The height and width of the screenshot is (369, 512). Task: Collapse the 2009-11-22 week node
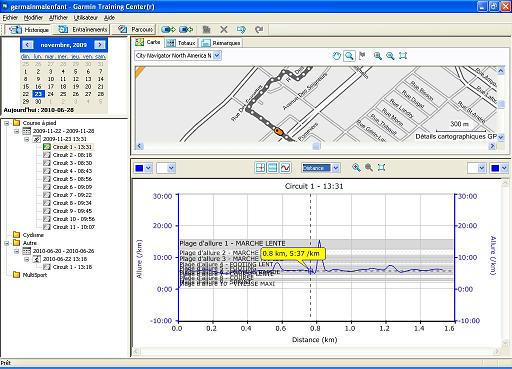click(17, 131)
